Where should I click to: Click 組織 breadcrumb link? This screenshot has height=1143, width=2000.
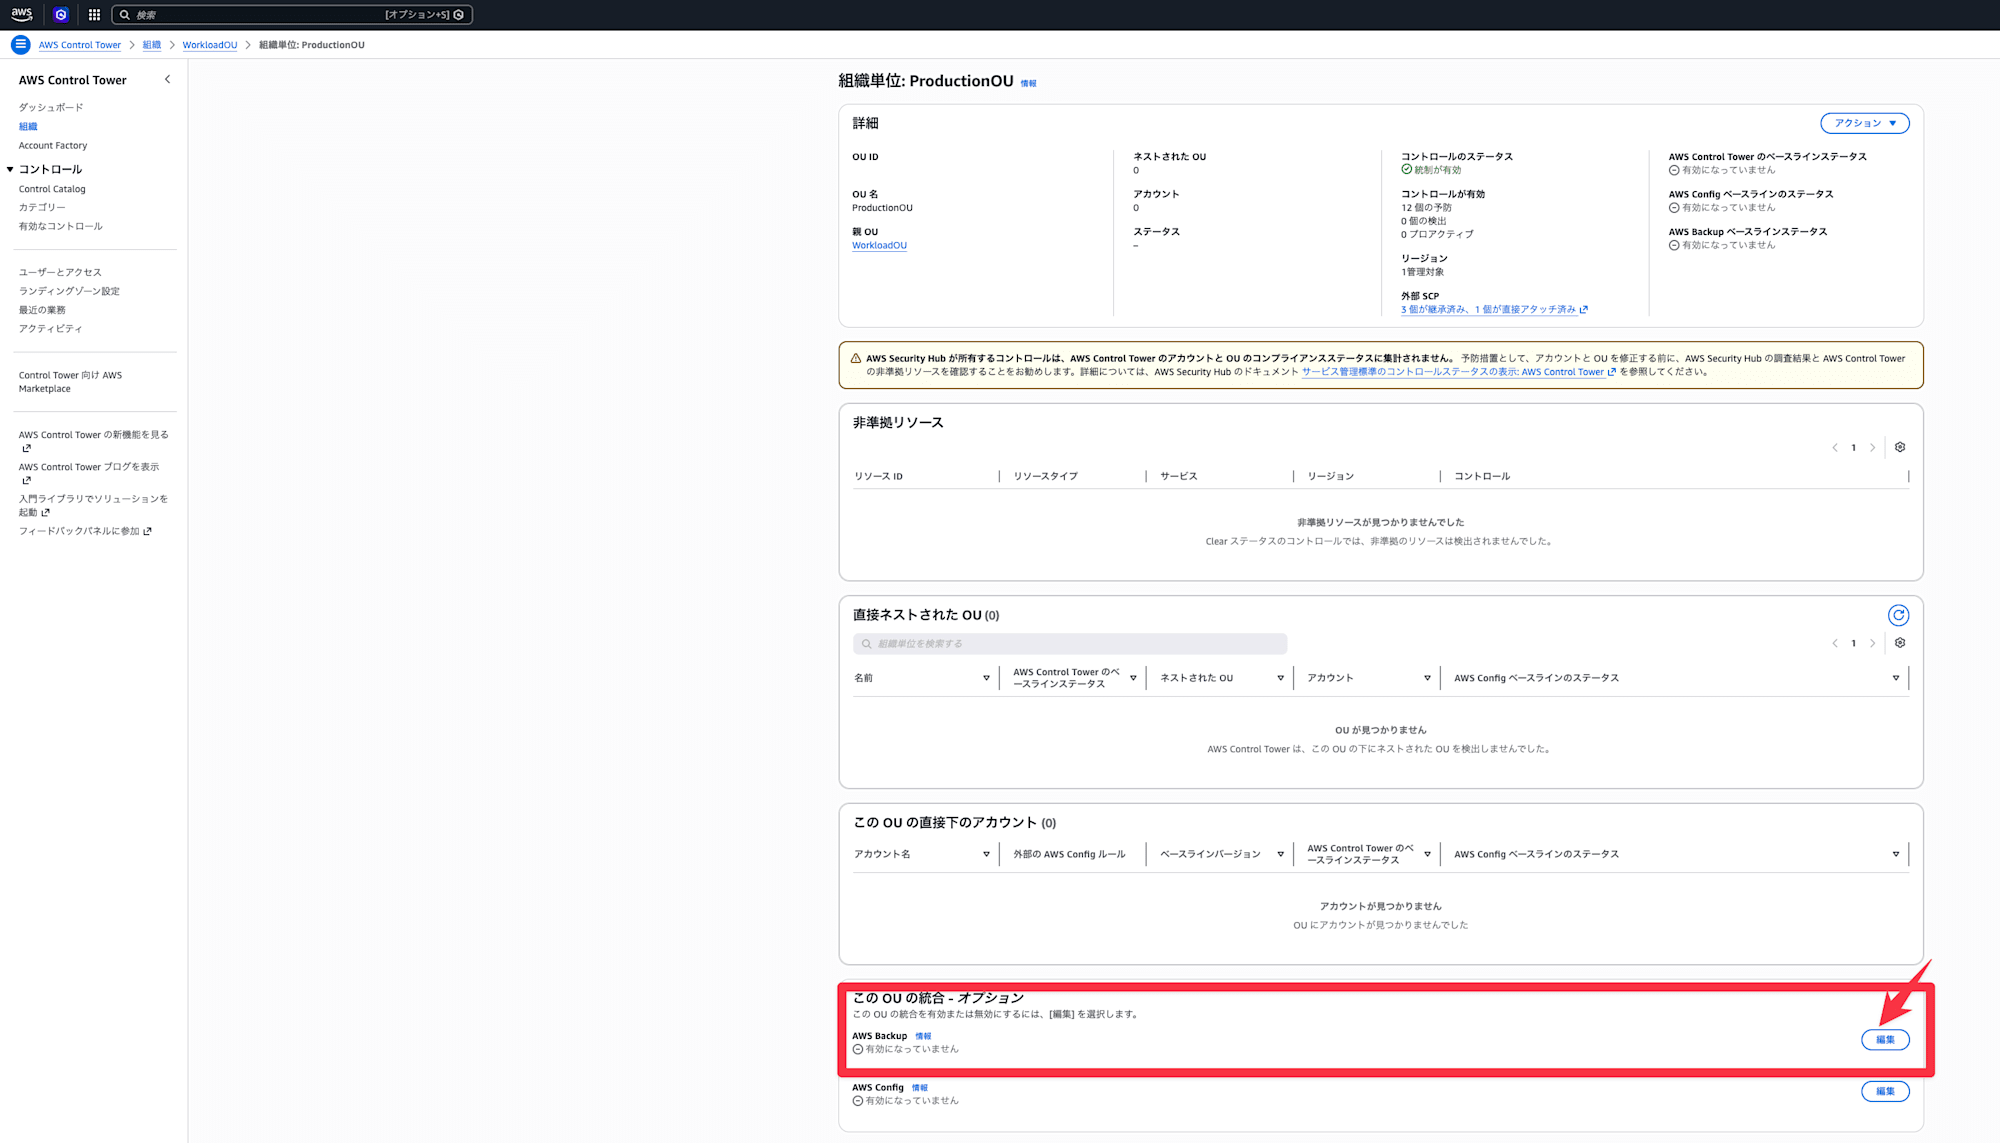tap(152, 45)
